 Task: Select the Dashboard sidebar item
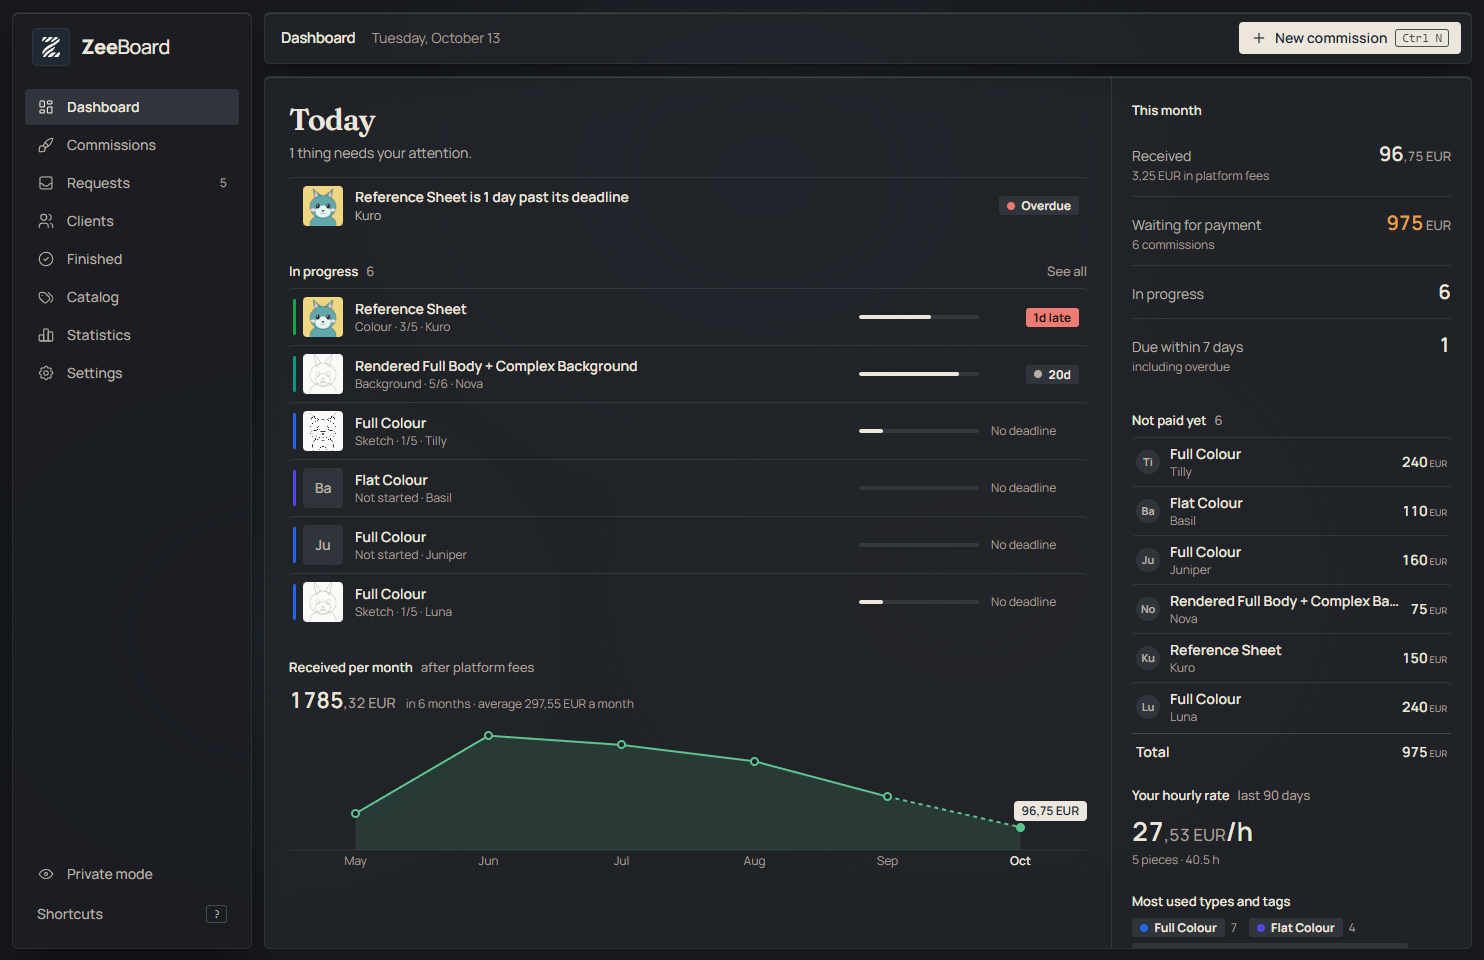[x=132, y=107]
